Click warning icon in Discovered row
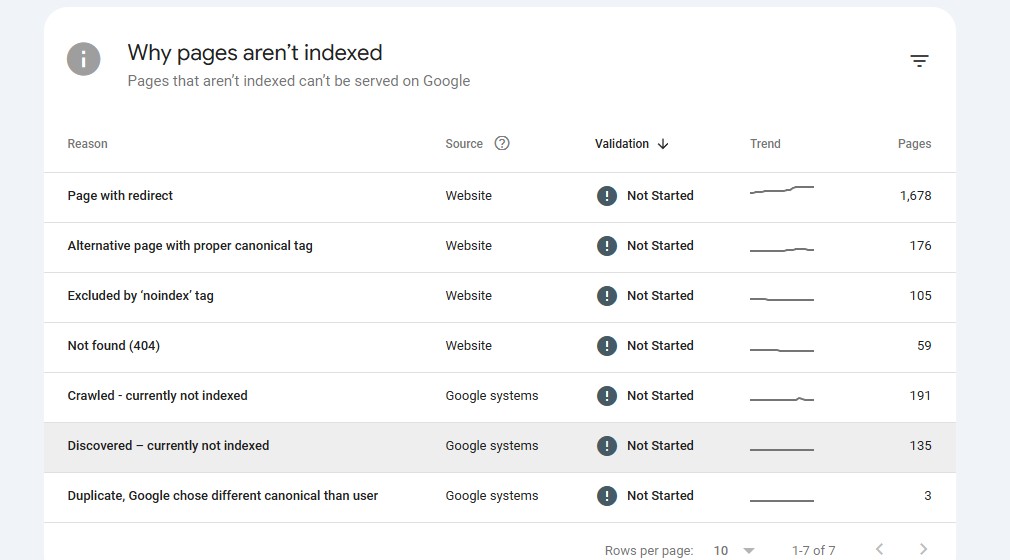Viewport: 1010px width, 560px height. (607, 446)
